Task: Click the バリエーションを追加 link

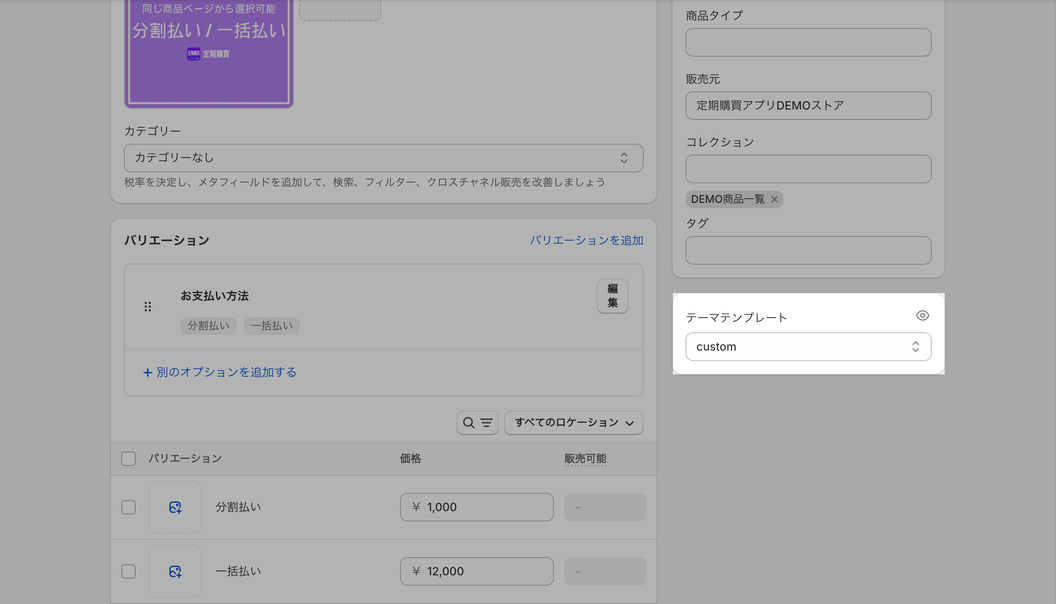Action: click(586, 240)
